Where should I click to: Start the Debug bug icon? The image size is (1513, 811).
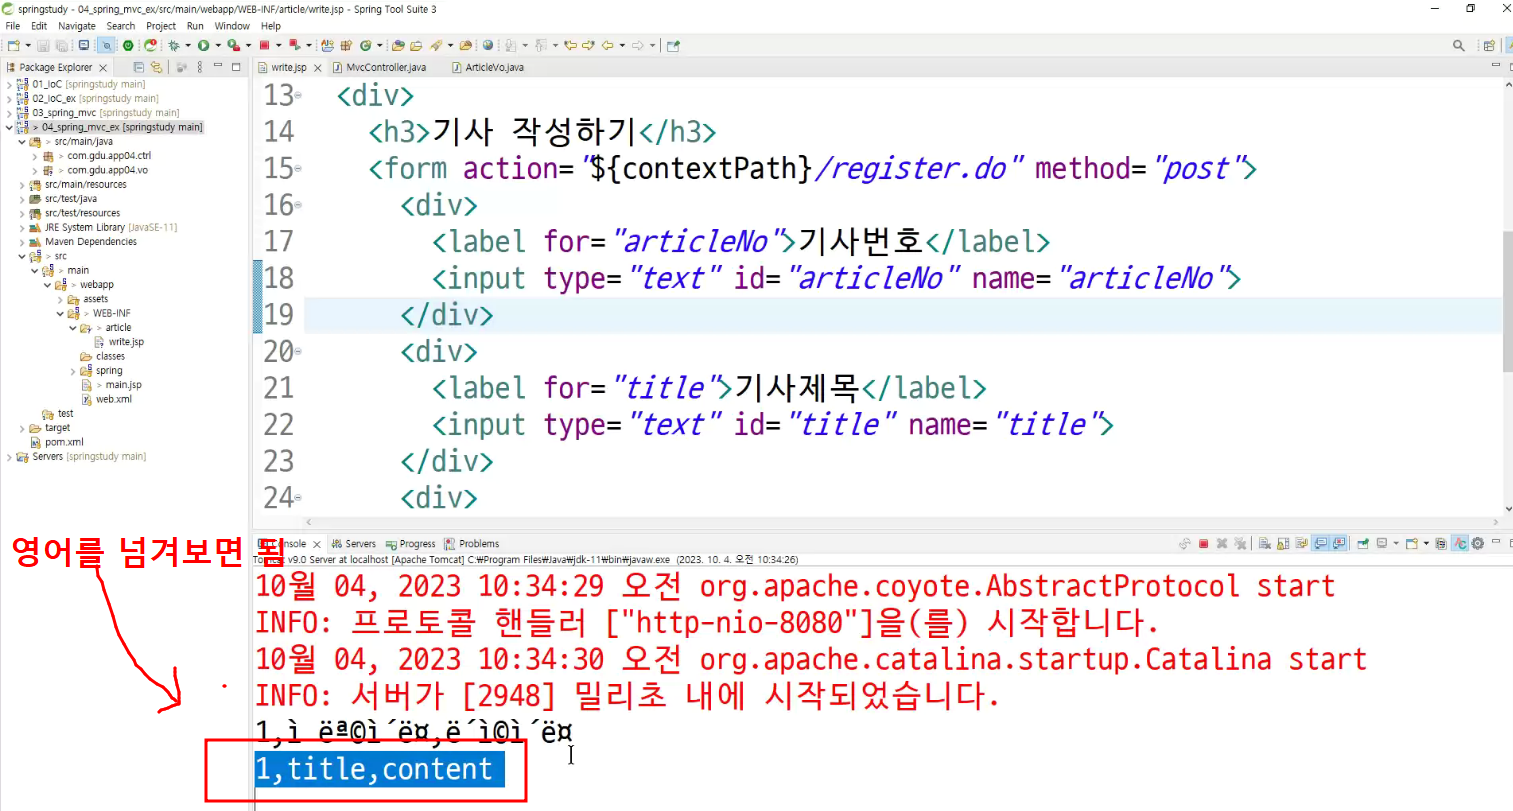point(174,45)
